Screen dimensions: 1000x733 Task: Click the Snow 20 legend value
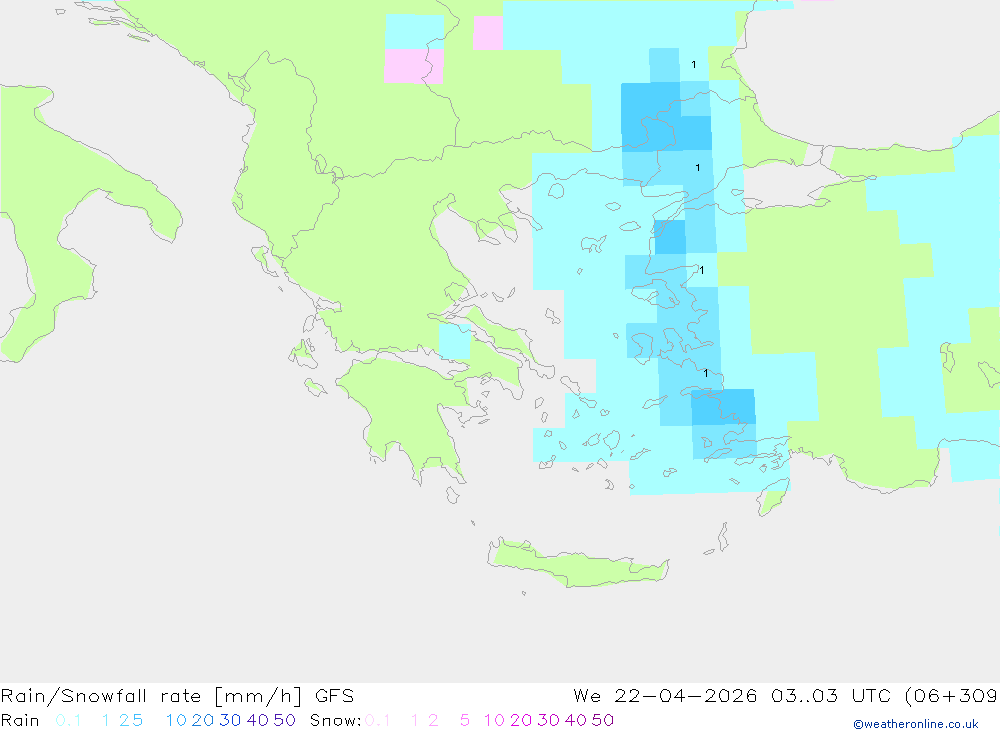tap(521, 720)
